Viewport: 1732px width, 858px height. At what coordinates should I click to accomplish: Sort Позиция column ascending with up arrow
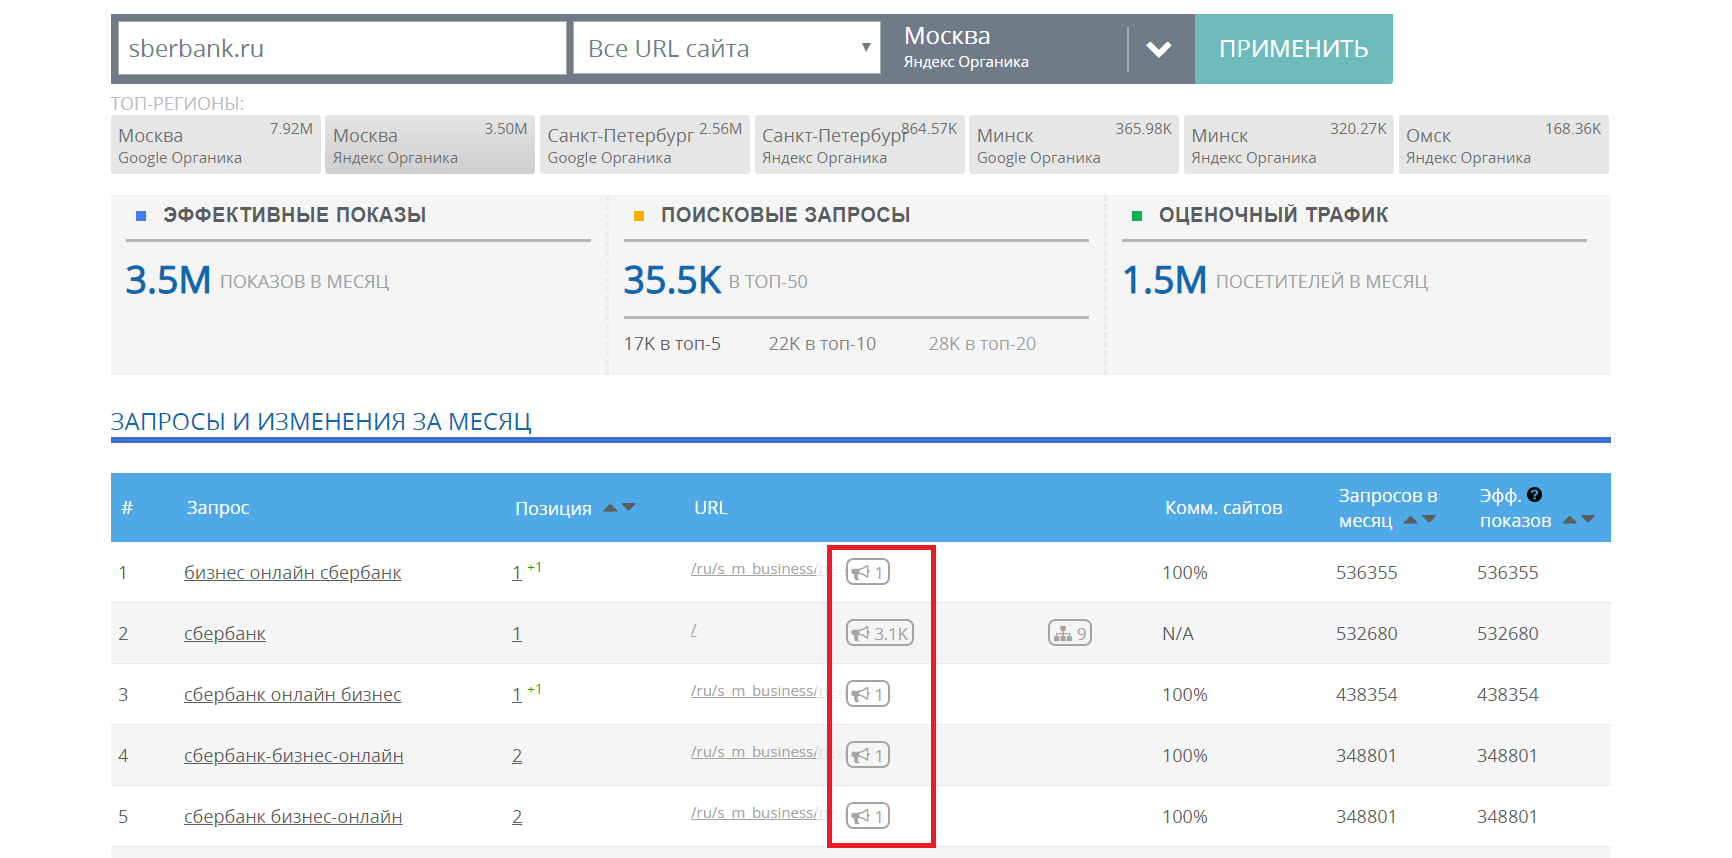click(610, 508)
